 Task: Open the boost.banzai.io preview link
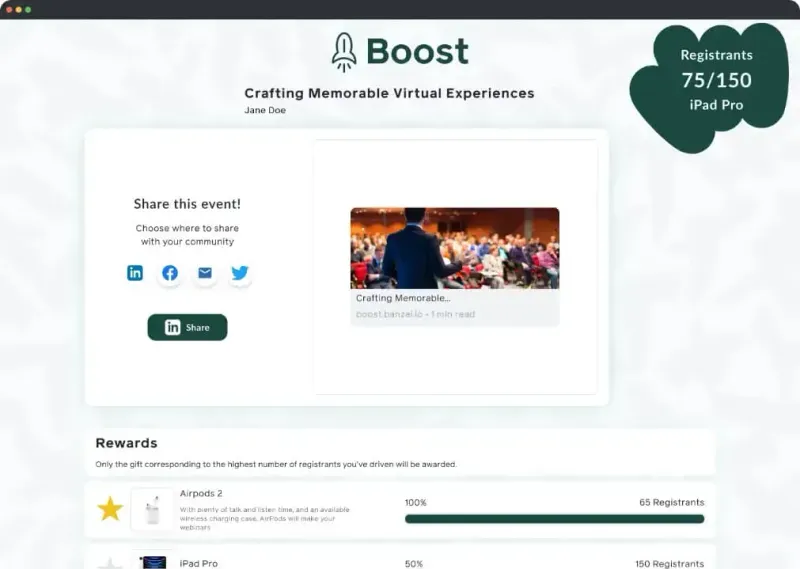(415, 314)
